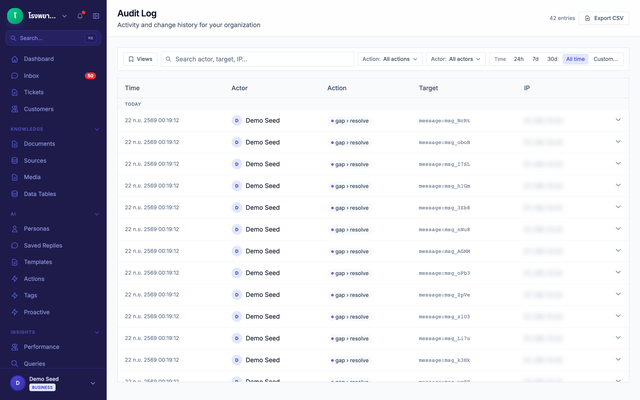Collapse the Knowledge sidebar section

pos(97,129)
